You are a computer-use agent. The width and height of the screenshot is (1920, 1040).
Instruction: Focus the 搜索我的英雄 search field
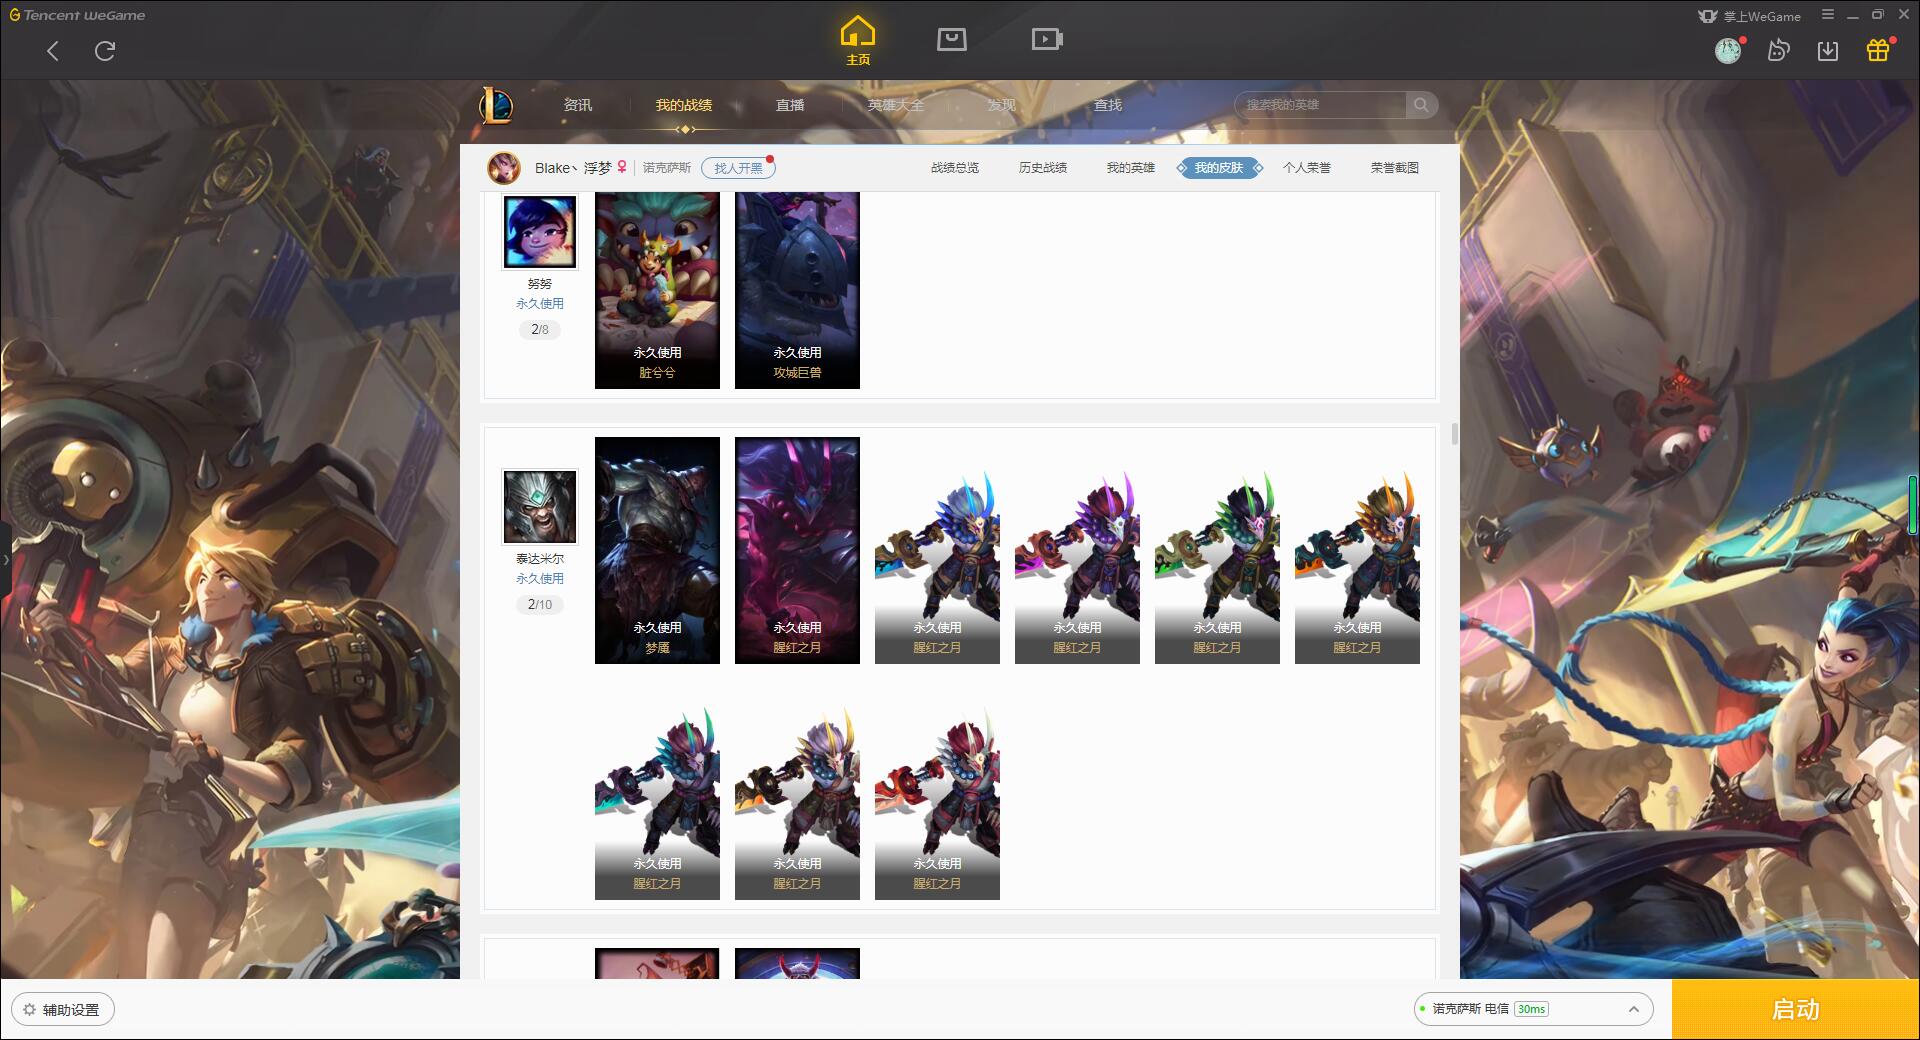click(x=1320, y=105)
